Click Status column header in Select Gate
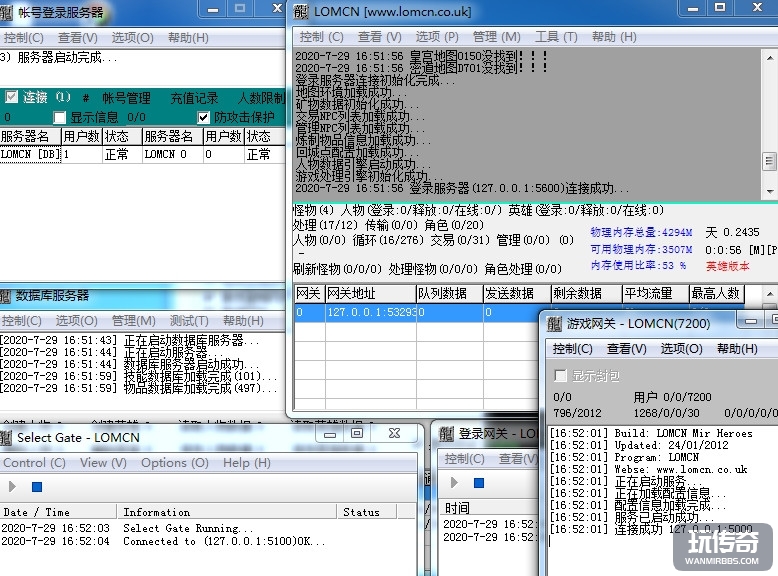The image size is (778, 576). click(x=367, y=512)
